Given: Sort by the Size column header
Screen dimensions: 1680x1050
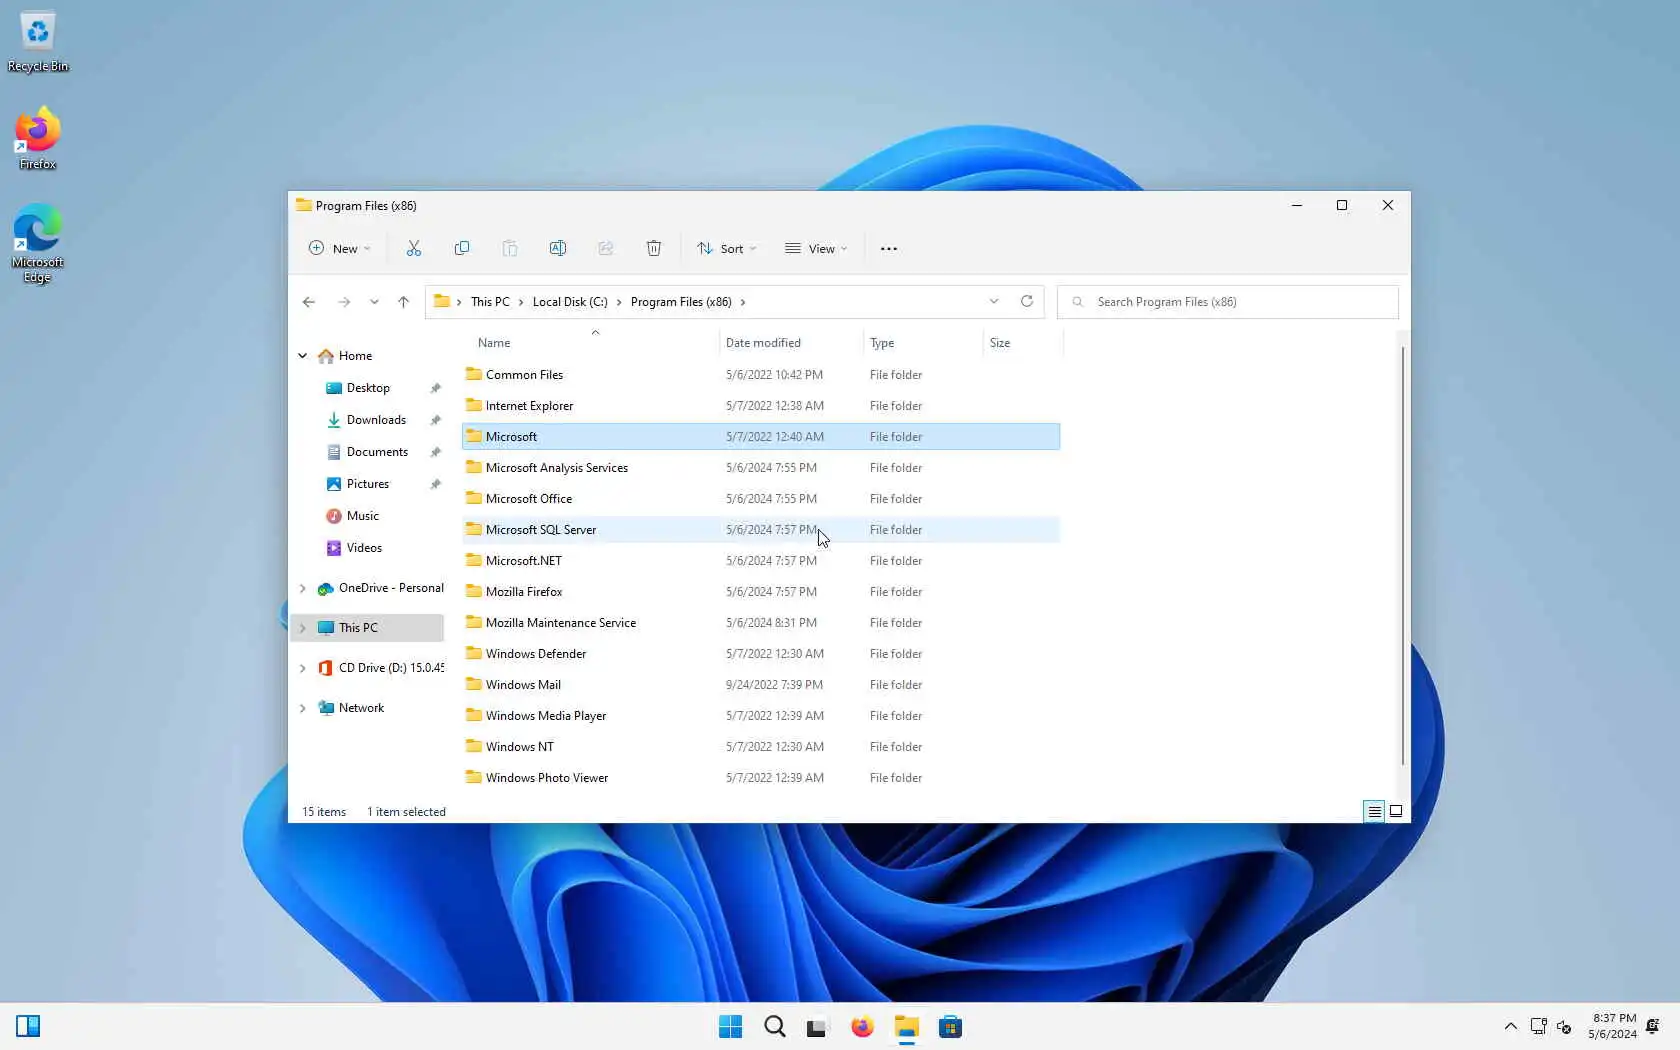Looking at the screenshot, I should [1021, 343].
